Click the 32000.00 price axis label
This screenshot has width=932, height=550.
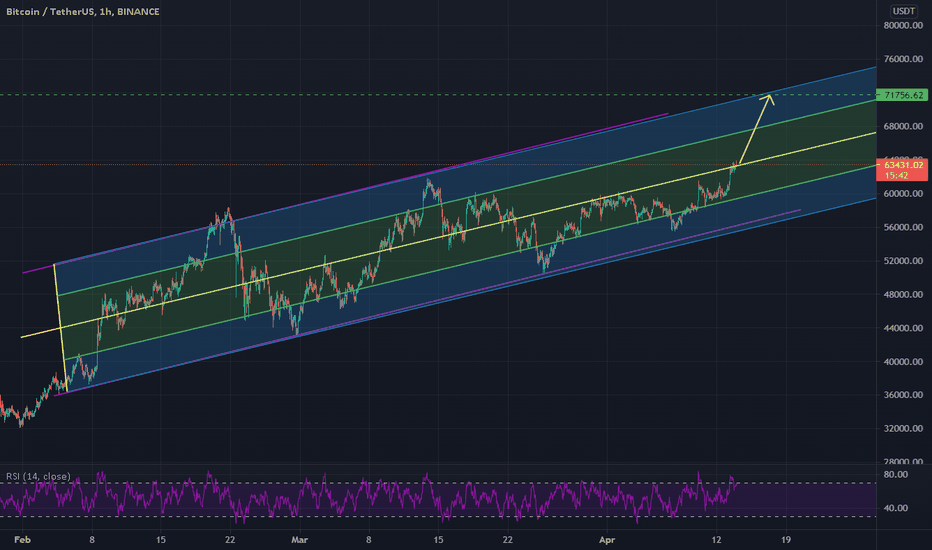tap(903, 428)
